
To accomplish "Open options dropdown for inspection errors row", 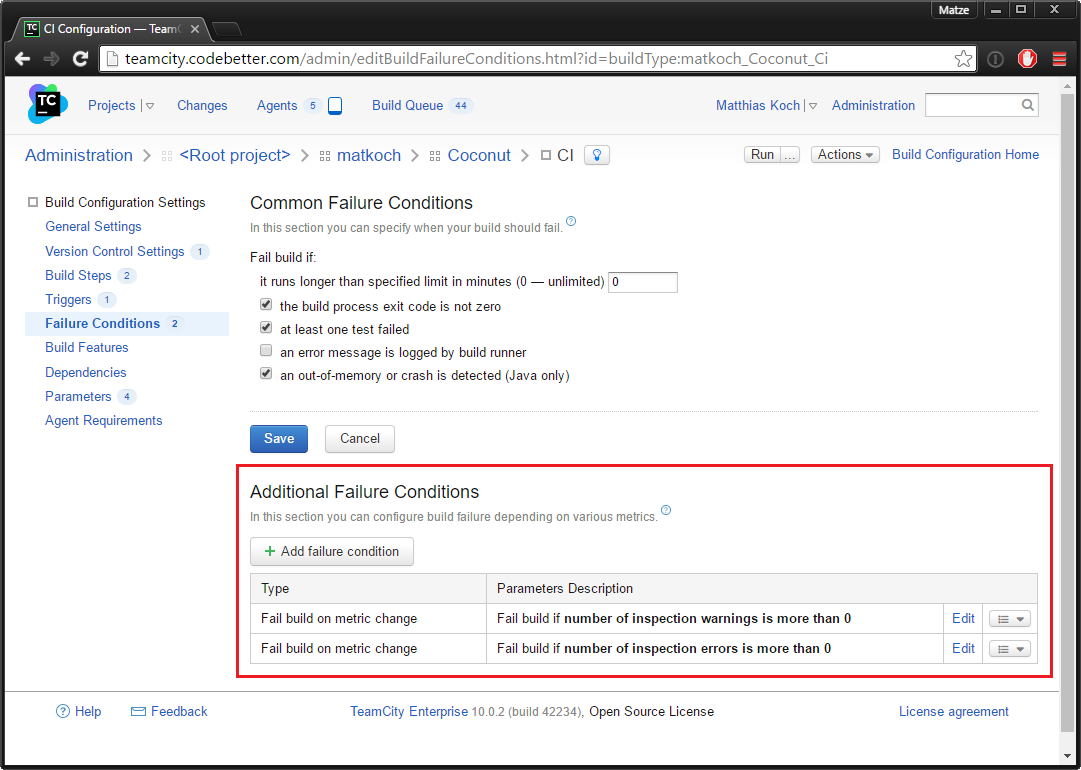I will tap(1010, 649).
